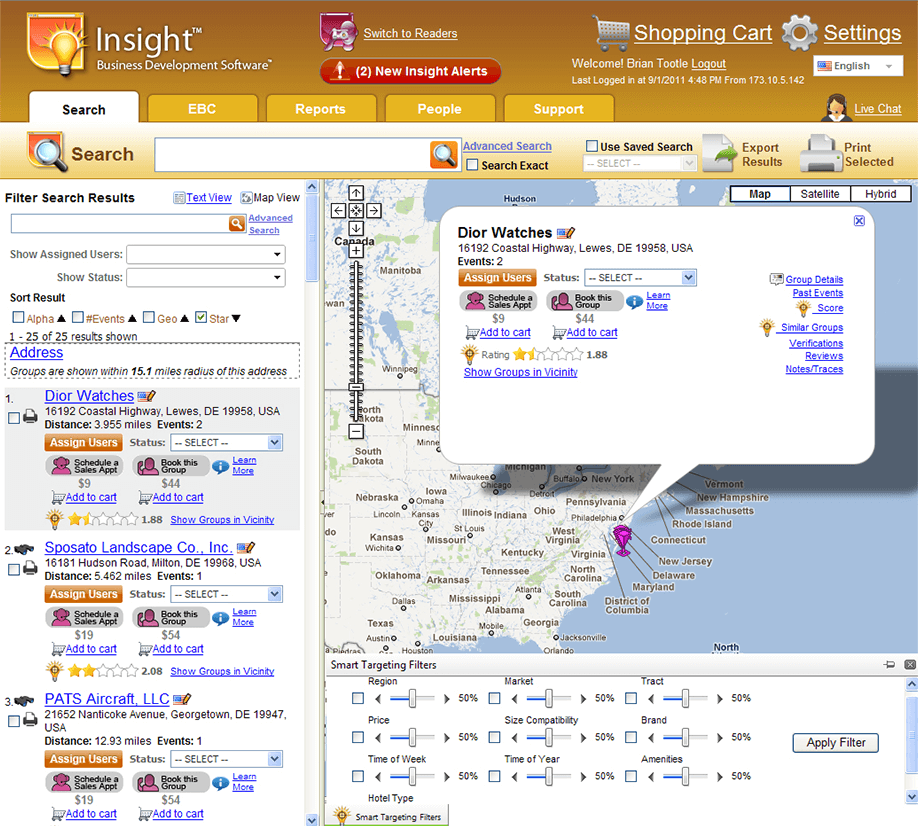Open Group Details link in popup

point(814,279)
